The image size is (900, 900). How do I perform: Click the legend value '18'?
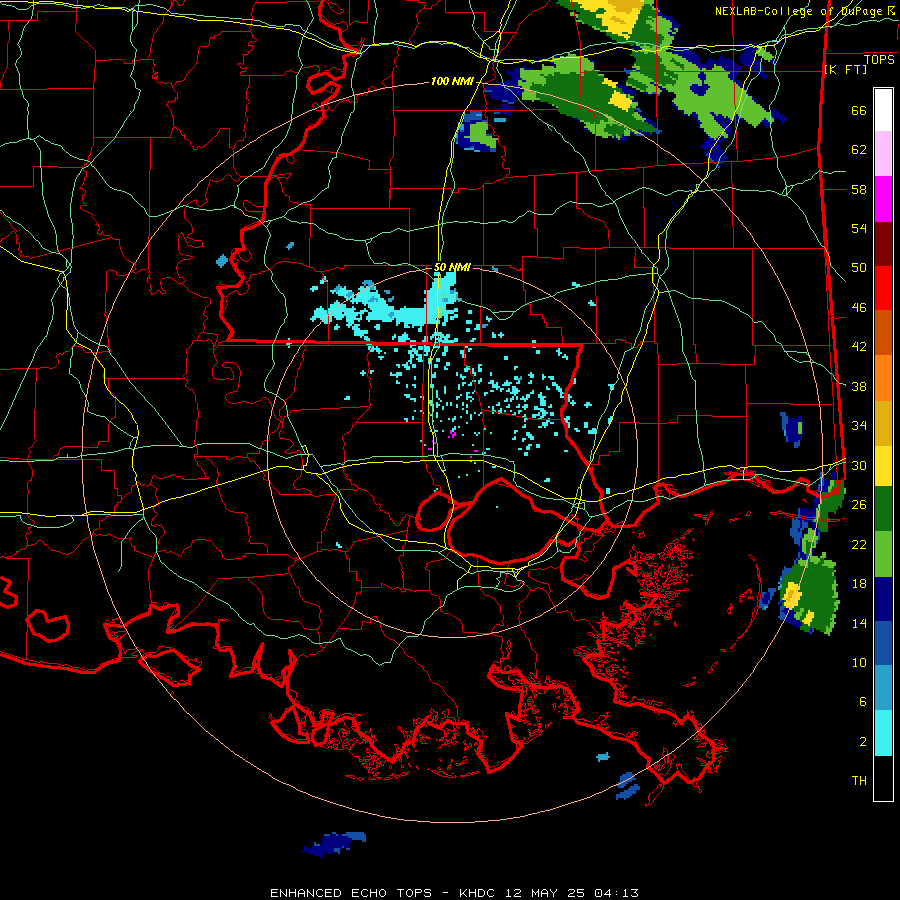[859, 584]
